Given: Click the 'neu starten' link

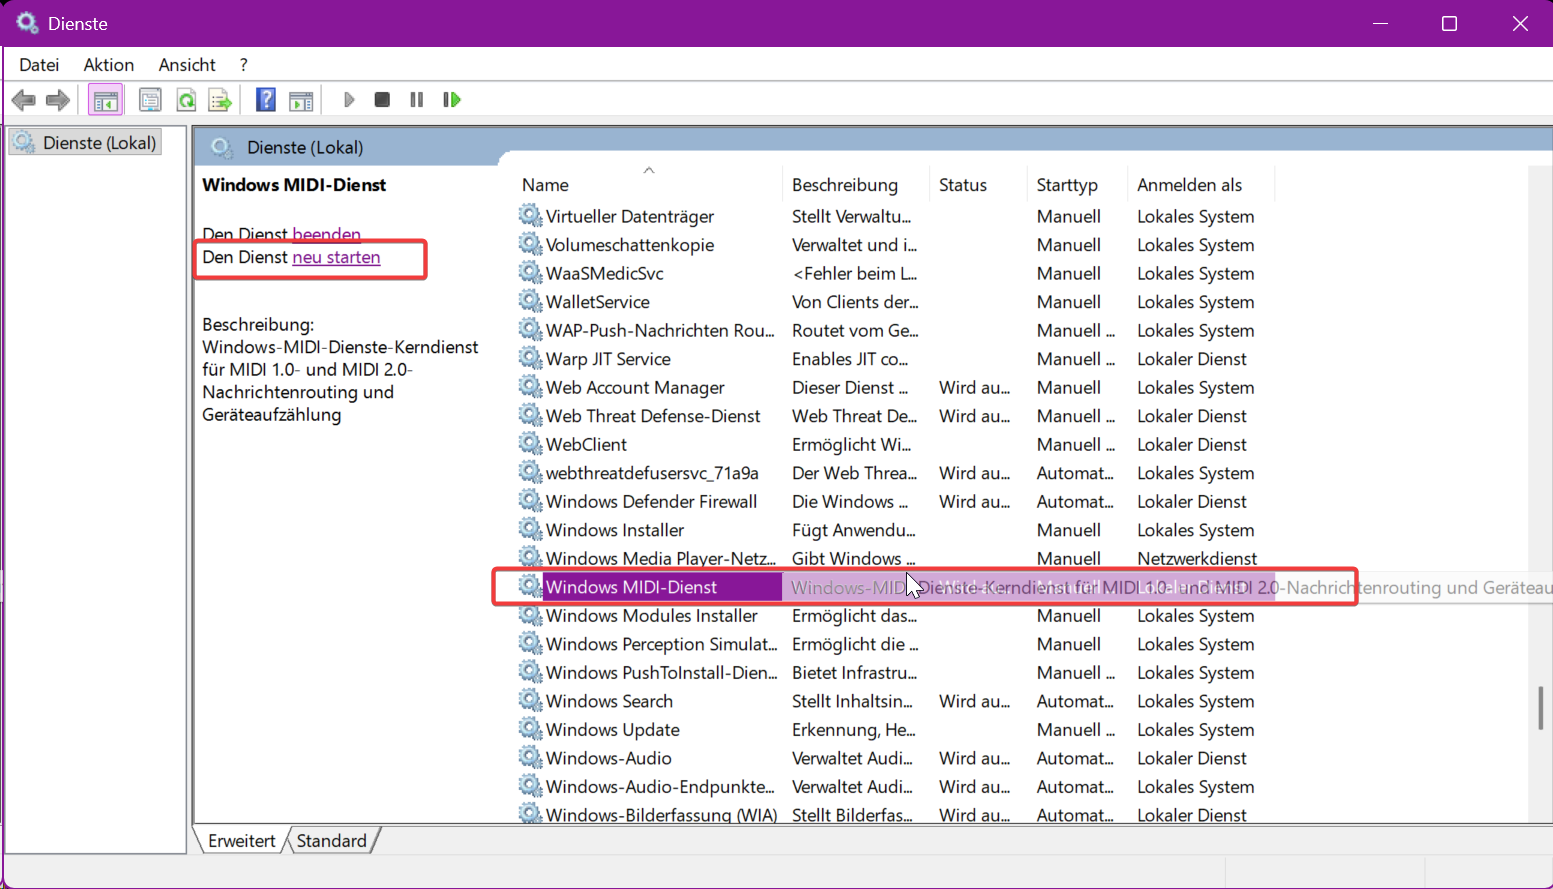Looking at the screenshot, I should pos(336,257).
